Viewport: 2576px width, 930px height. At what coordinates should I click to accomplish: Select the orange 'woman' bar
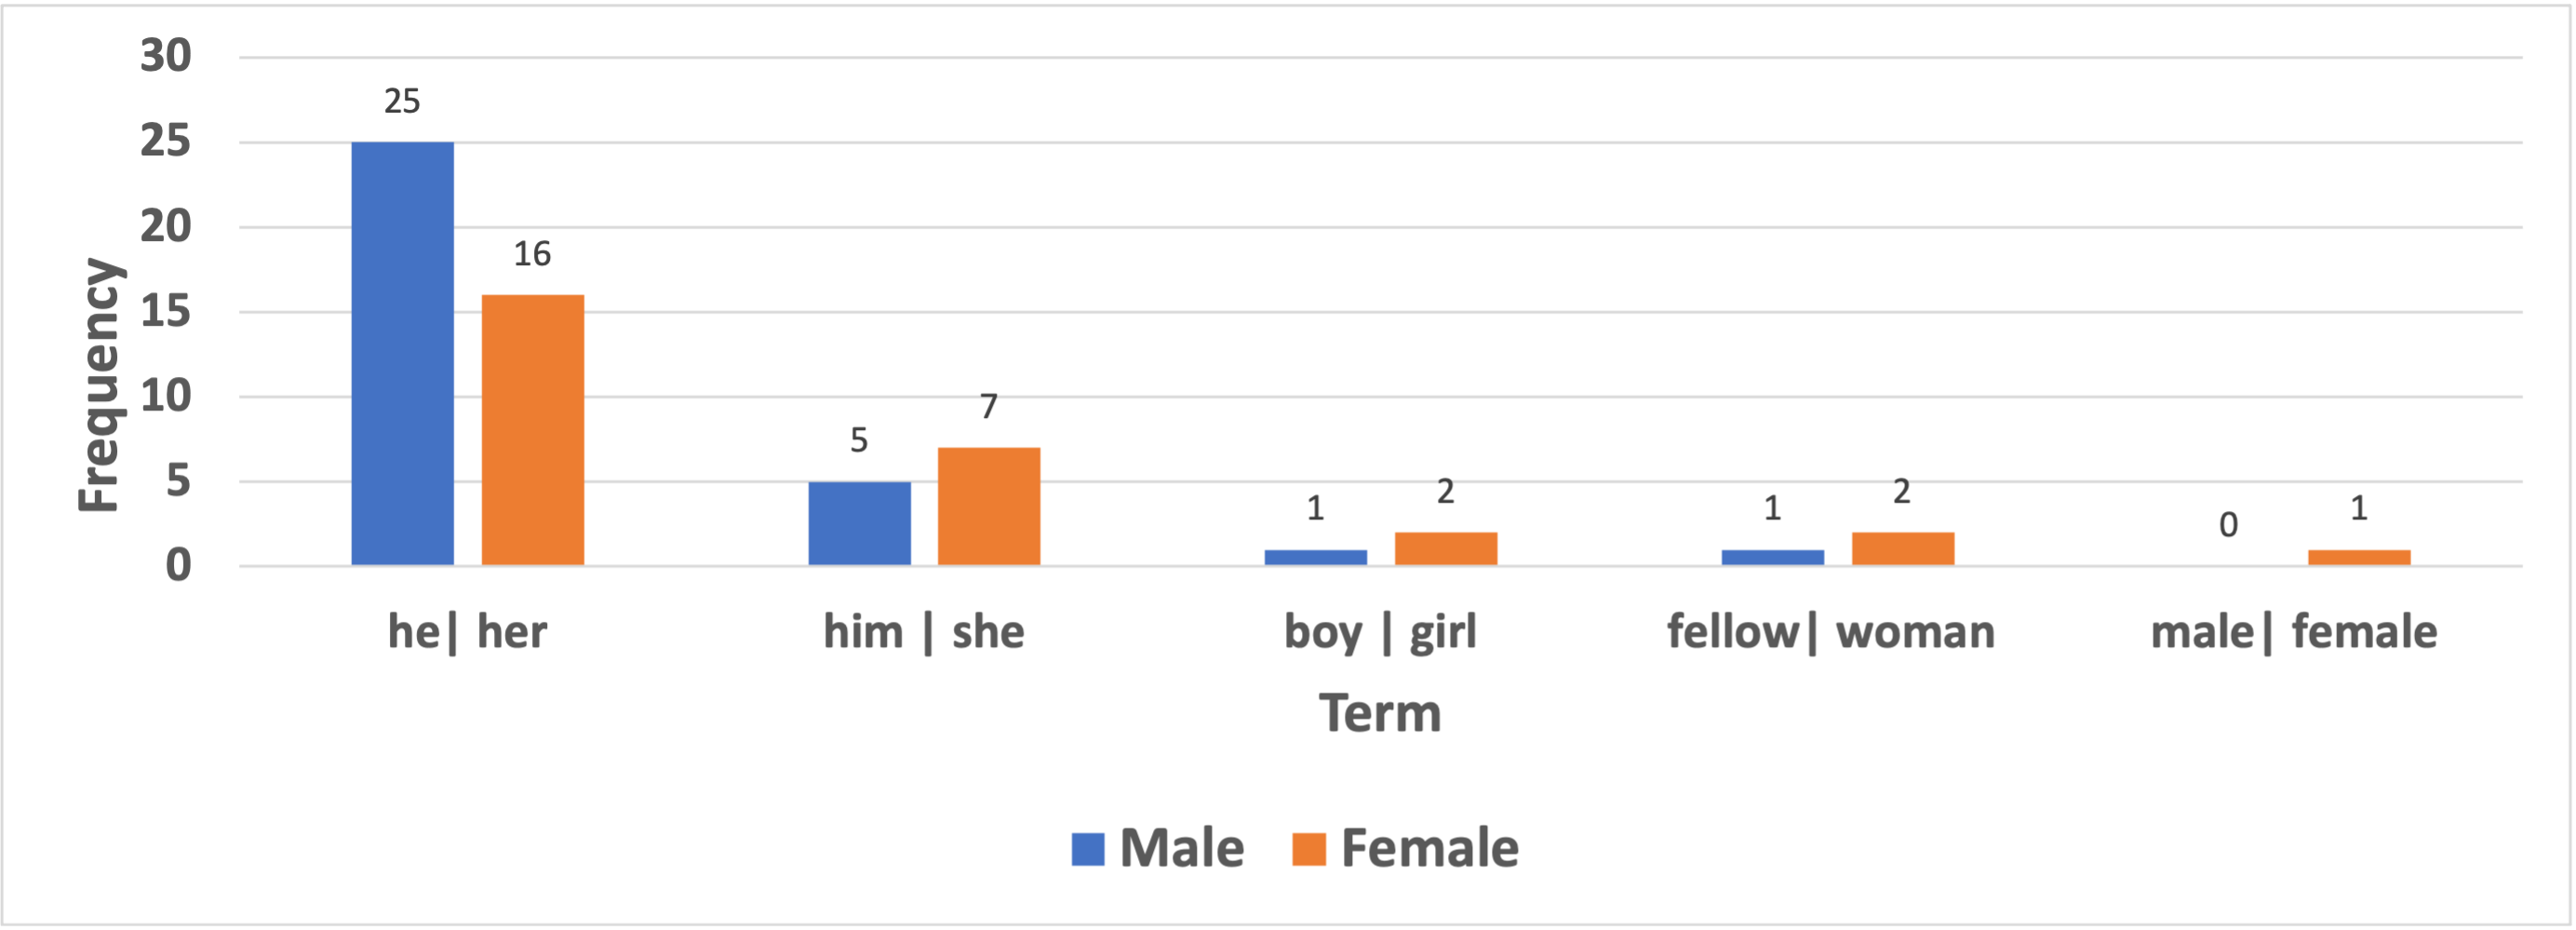(1903, 549)
